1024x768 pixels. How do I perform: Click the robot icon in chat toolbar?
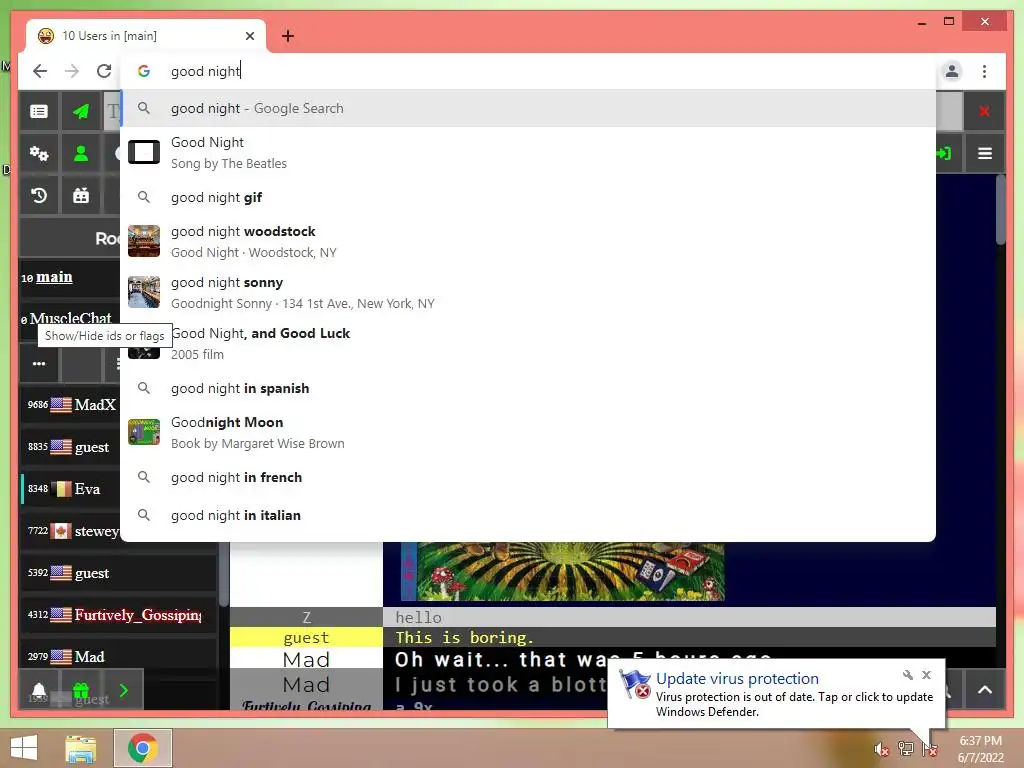click(x=81, y=195)
